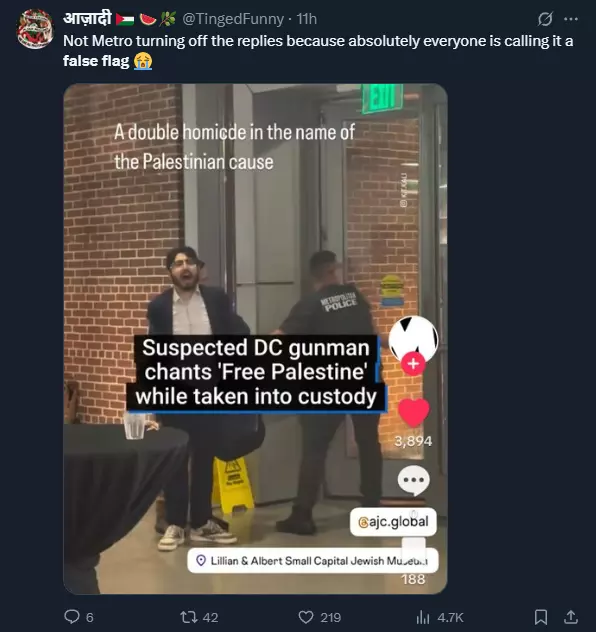The image size is (596, 632).
Task: Open the video comments bubble icon
Action: click(413, 480)
